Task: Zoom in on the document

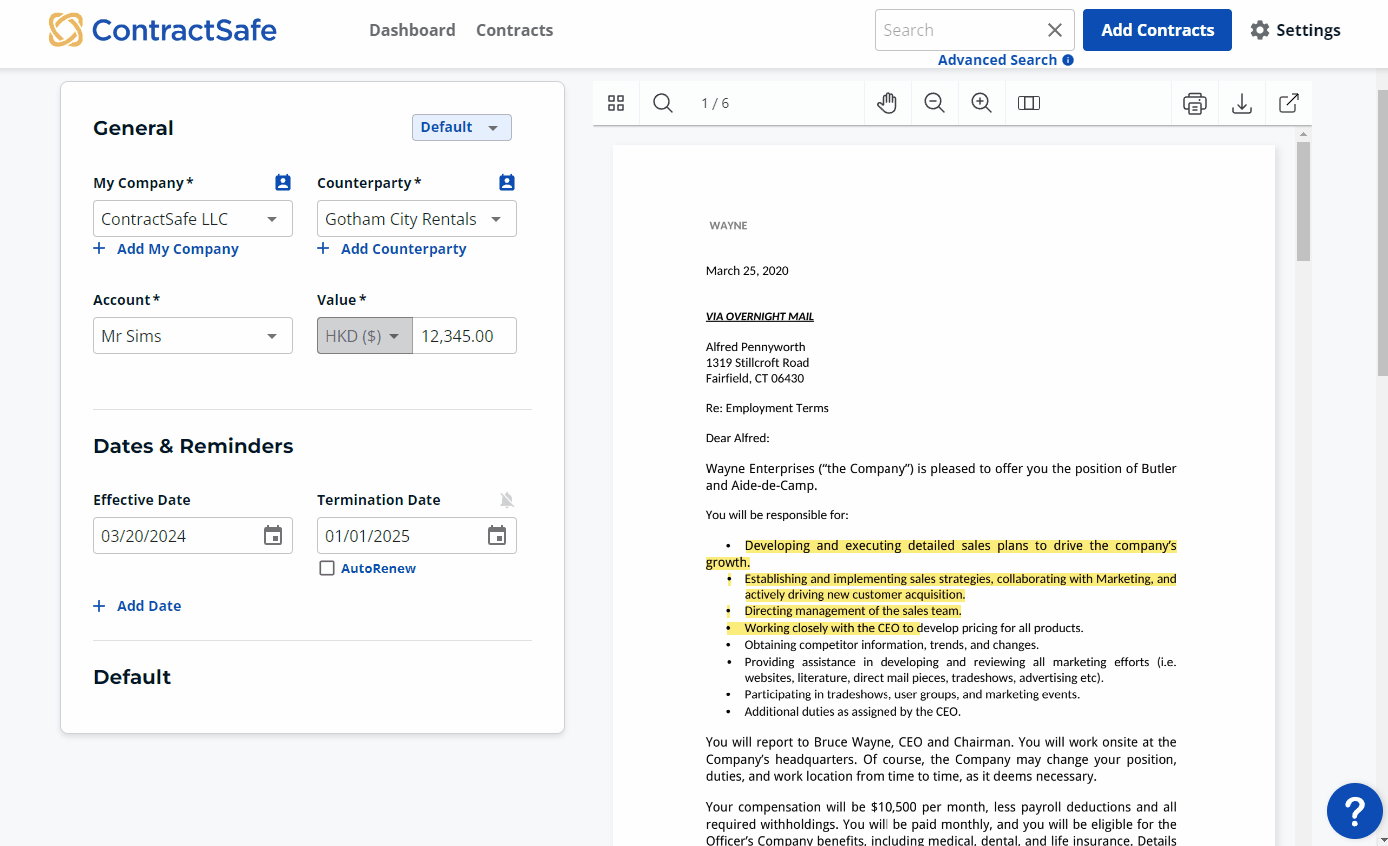Action: [x=982, y=103]
